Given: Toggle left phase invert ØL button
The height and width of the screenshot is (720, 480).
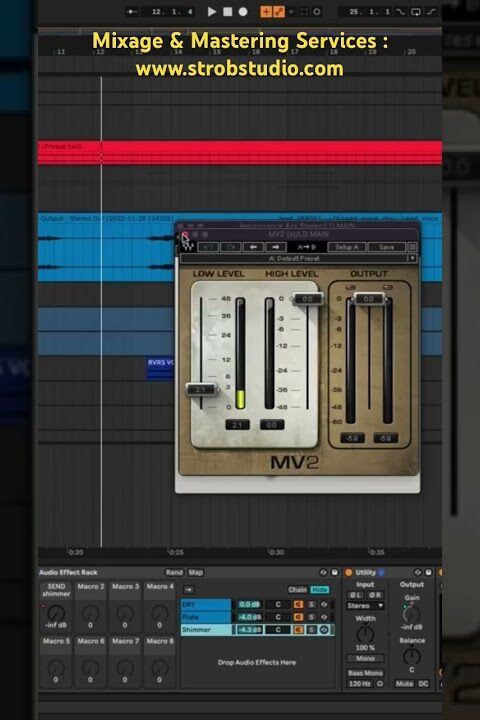Looking at the screenshot, I should tap(355, 595).
